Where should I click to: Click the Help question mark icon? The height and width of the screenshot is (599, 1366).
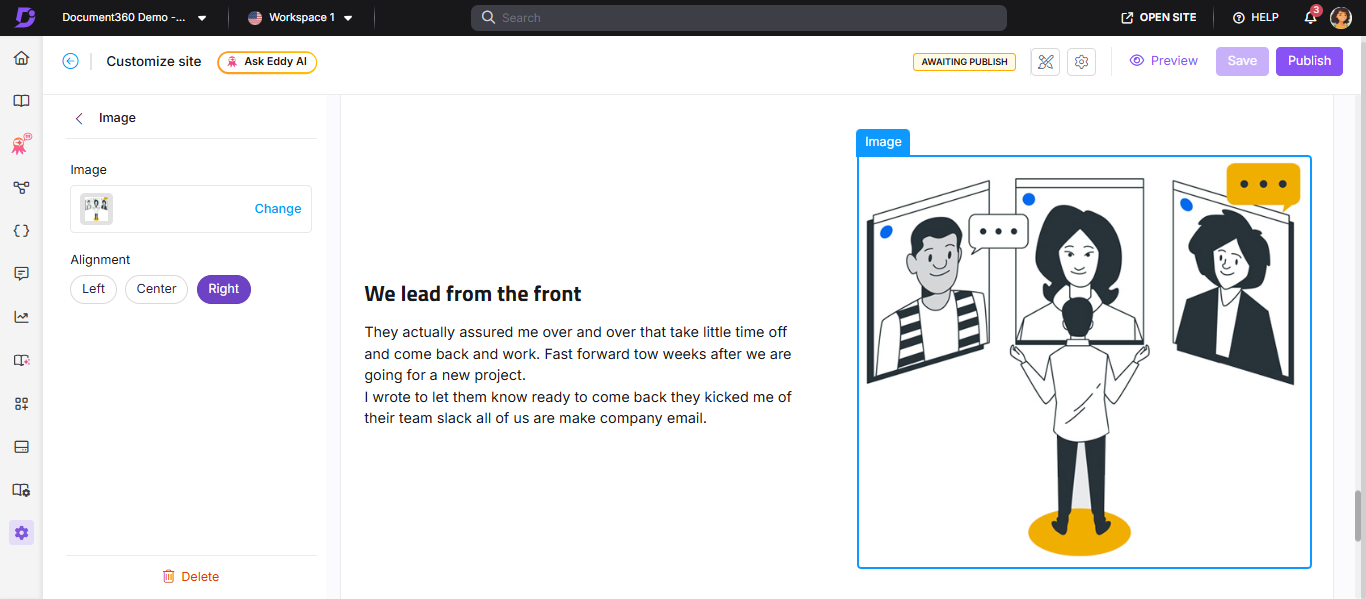coord(1238,18)
